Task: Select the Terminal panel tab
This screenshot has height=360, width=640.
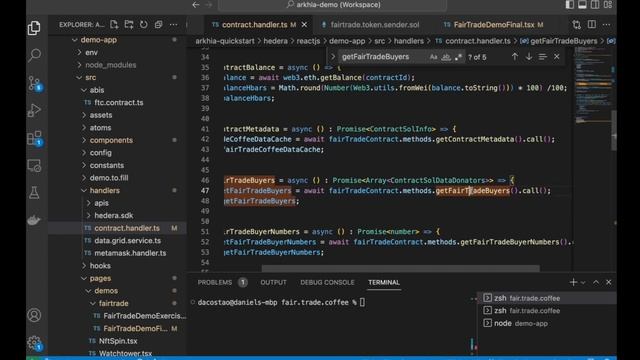Action: point(384,282)
